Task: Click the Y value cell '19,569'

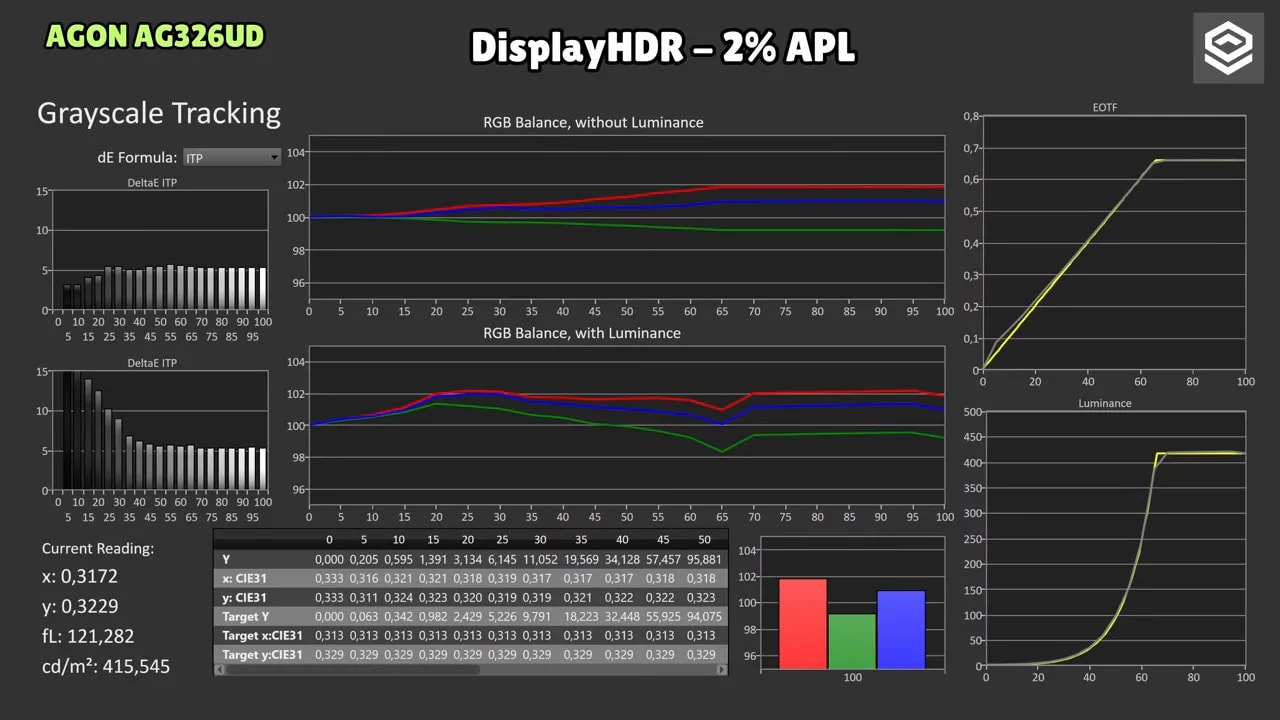Action: [x=581, y=560]
